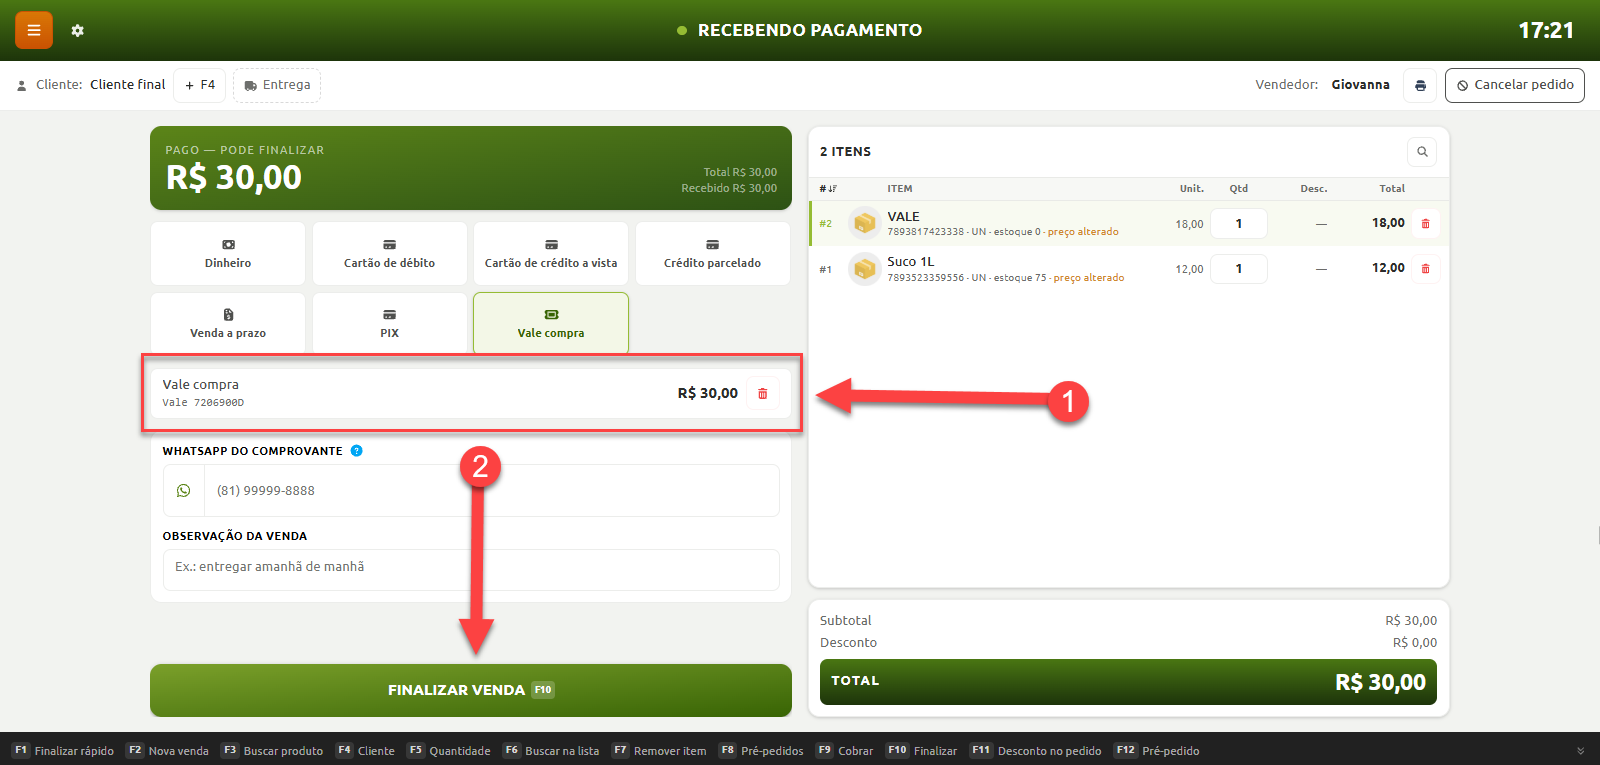The image size is (1600, 765).
Task: Click the printer icon button
Action: (x=1420, y=85)
